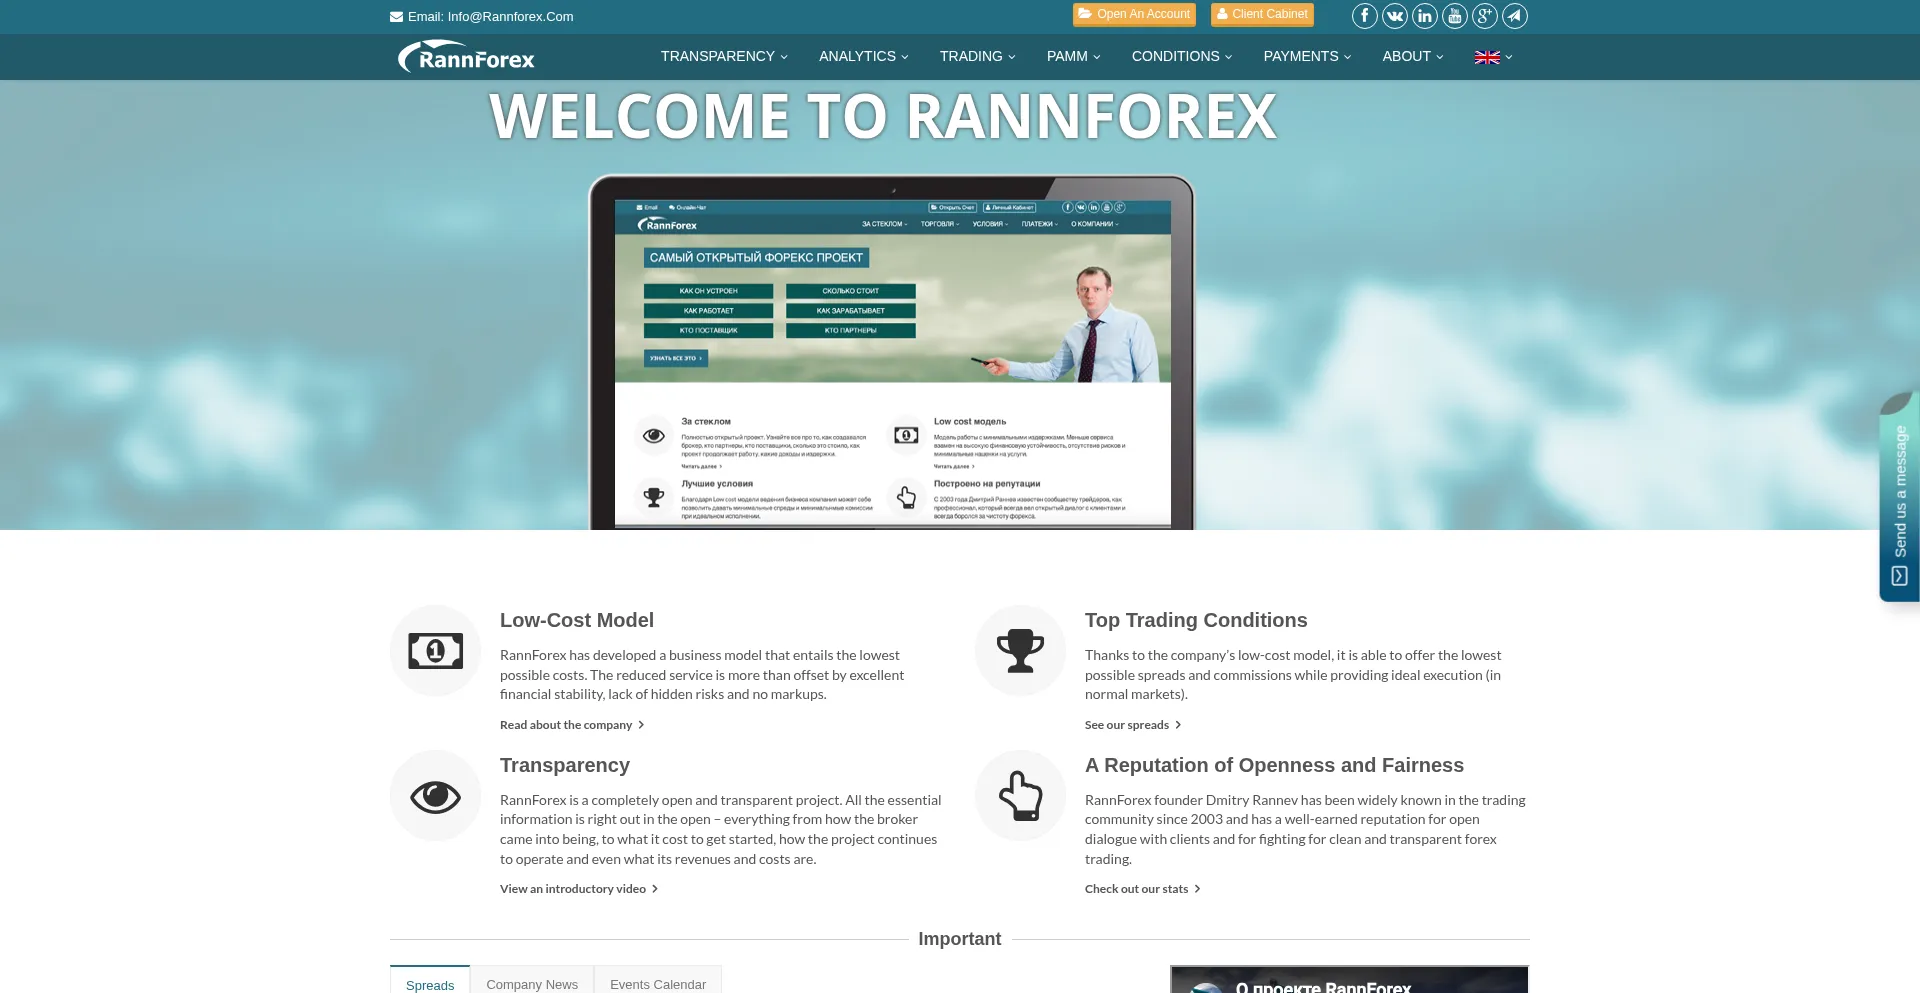
Task: Follow View an introductory video link
Action: tap(579, 889)
